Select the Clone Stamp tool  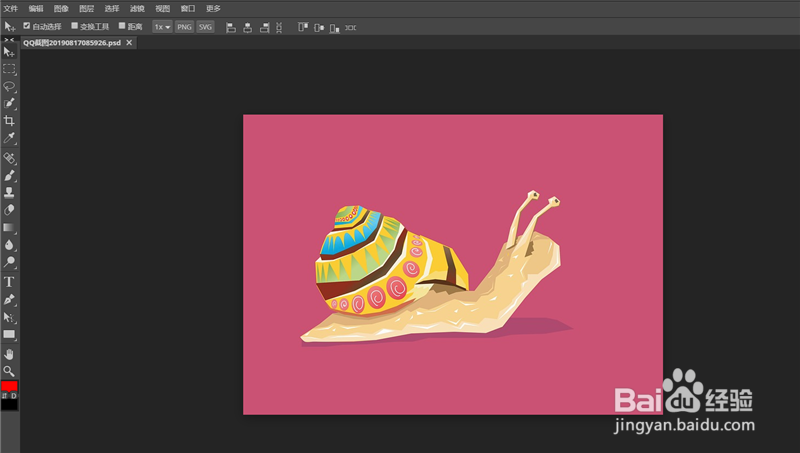[9, 192]
